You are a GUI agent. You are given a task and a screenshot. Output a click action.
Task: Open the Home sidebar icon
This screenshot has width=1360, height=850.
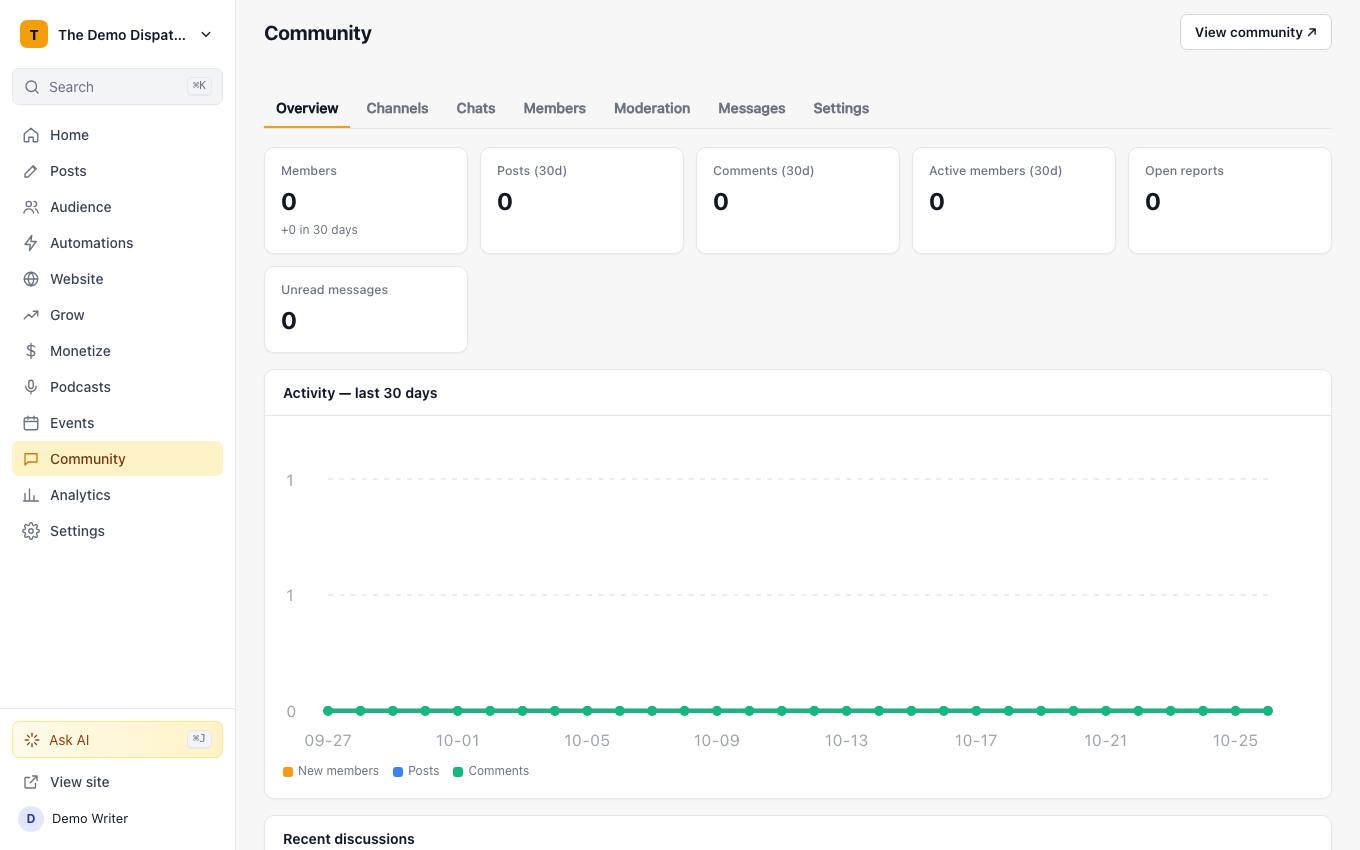(31, 135)
